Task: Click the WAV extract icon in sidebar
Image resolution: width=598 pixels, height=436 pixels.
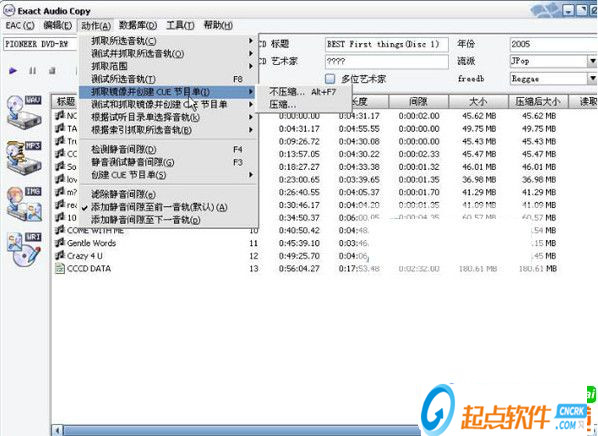Action: pyautogui.click(x=24, y=112)
